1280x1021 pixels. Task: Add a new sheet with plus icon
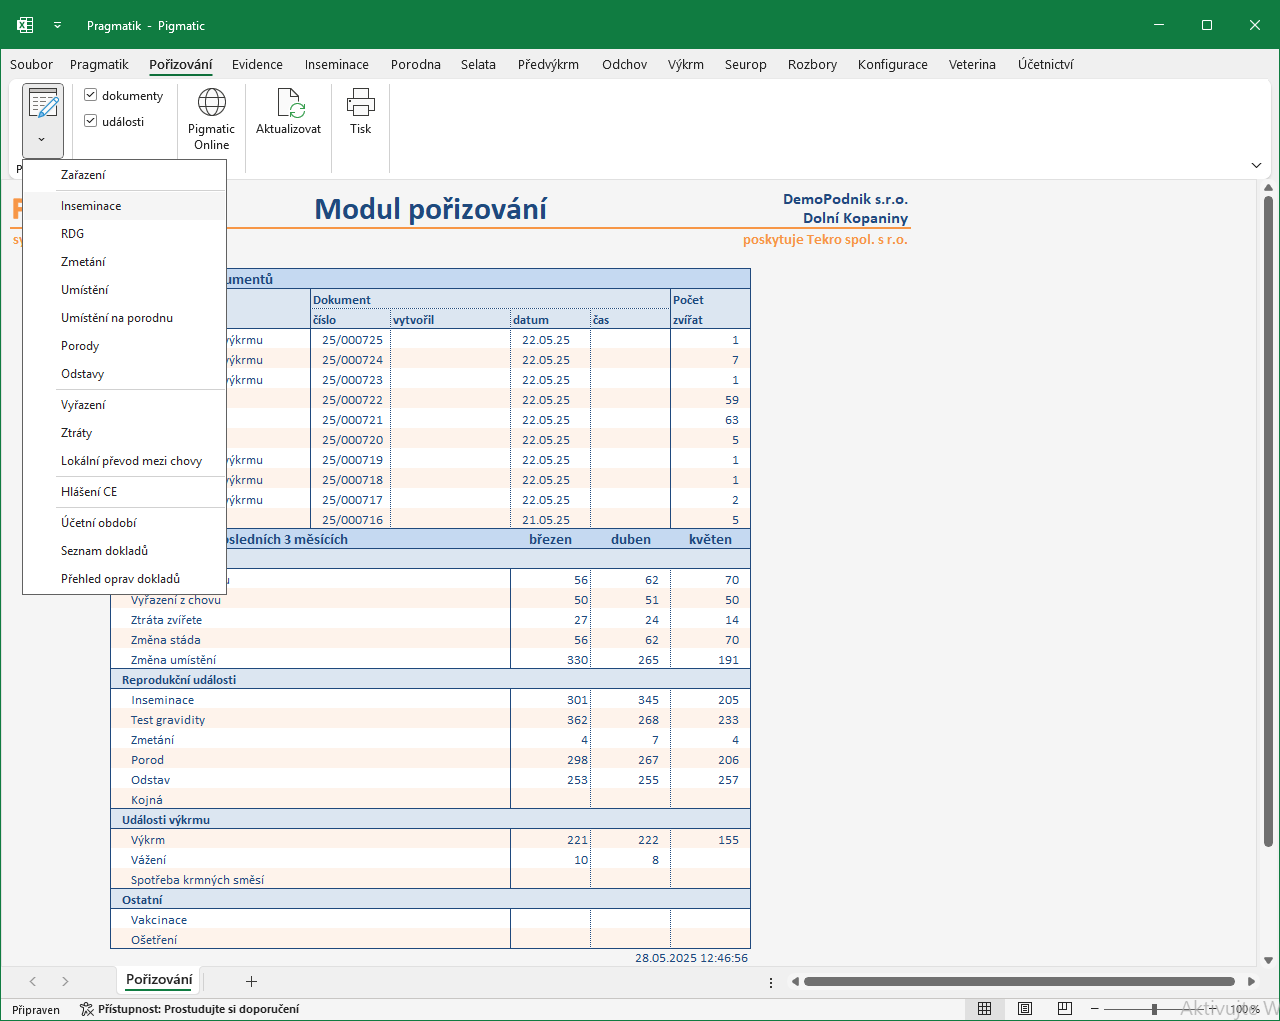251,982
